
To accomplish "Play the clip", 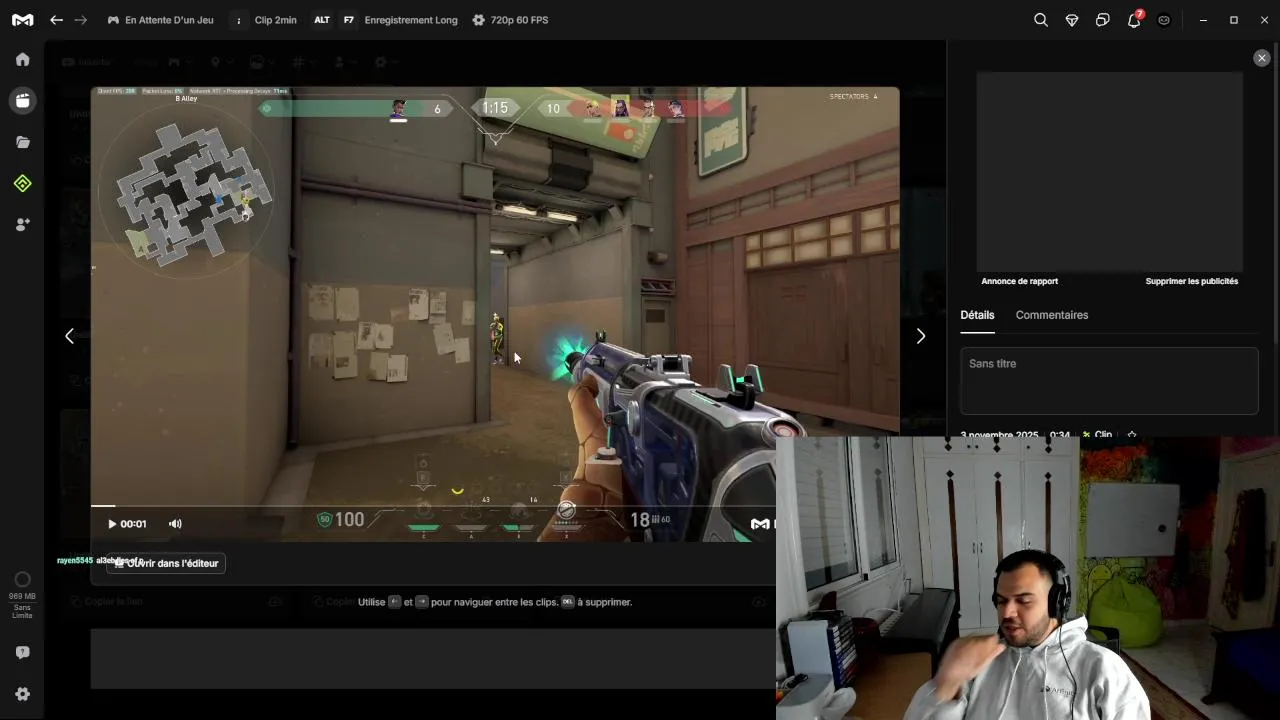I will [x=112, y=524].
